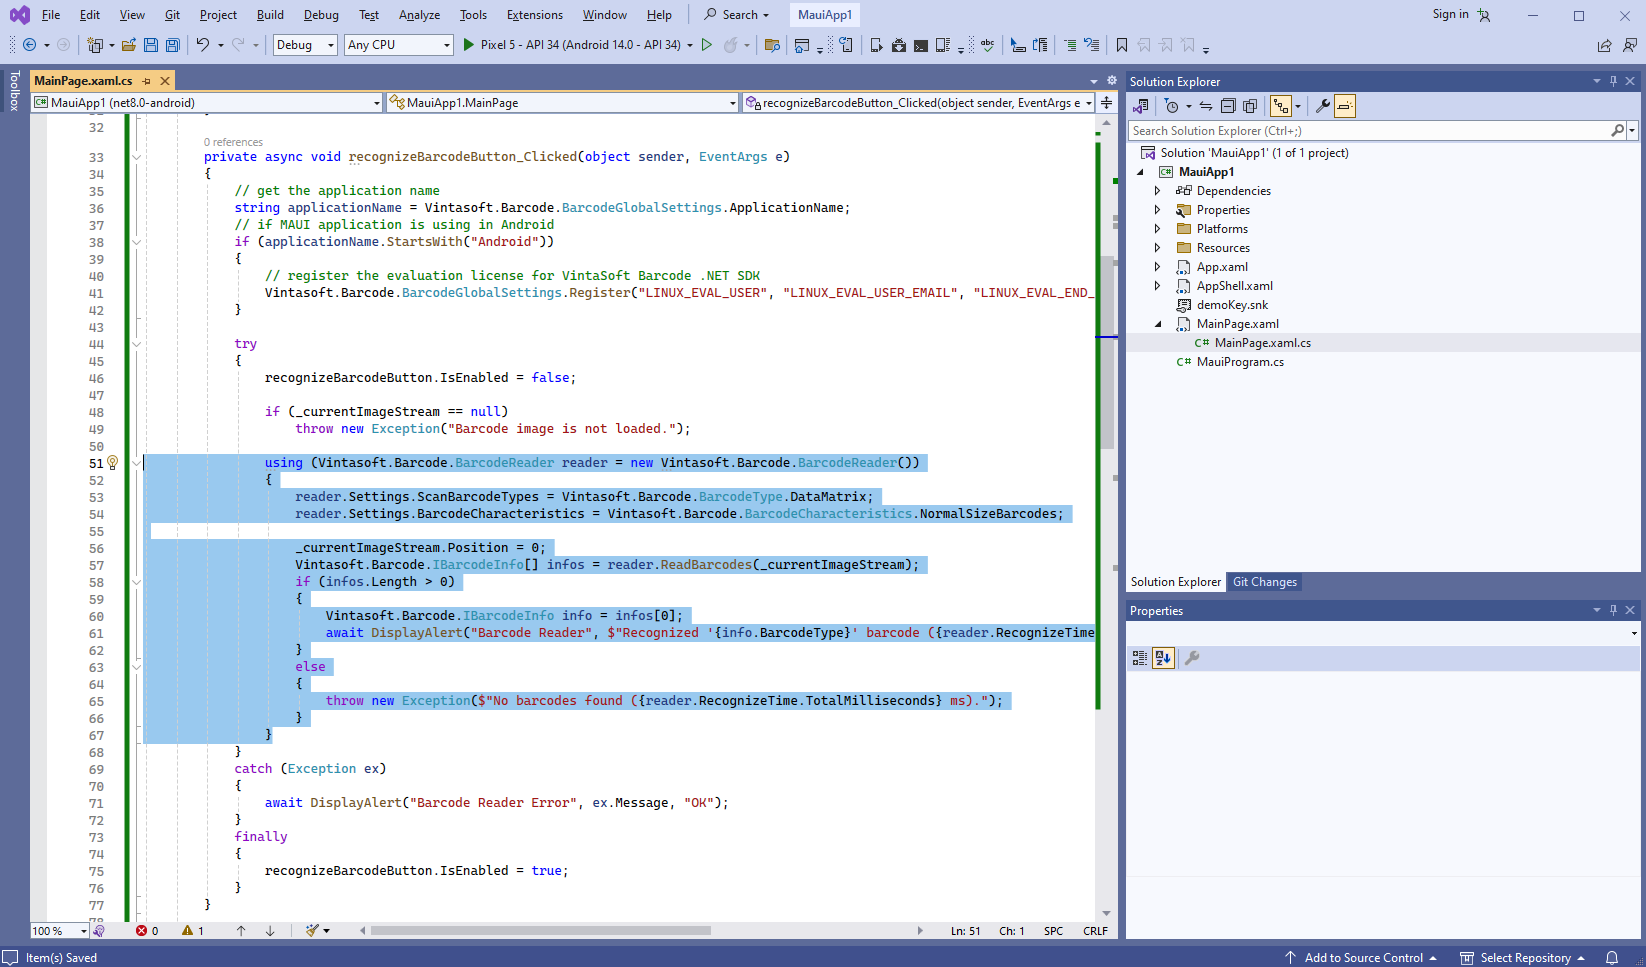Click the Search Solution Explorer input field
Image resolution: width=1646 pixels, height=967 pixels.
[1370, 131]
